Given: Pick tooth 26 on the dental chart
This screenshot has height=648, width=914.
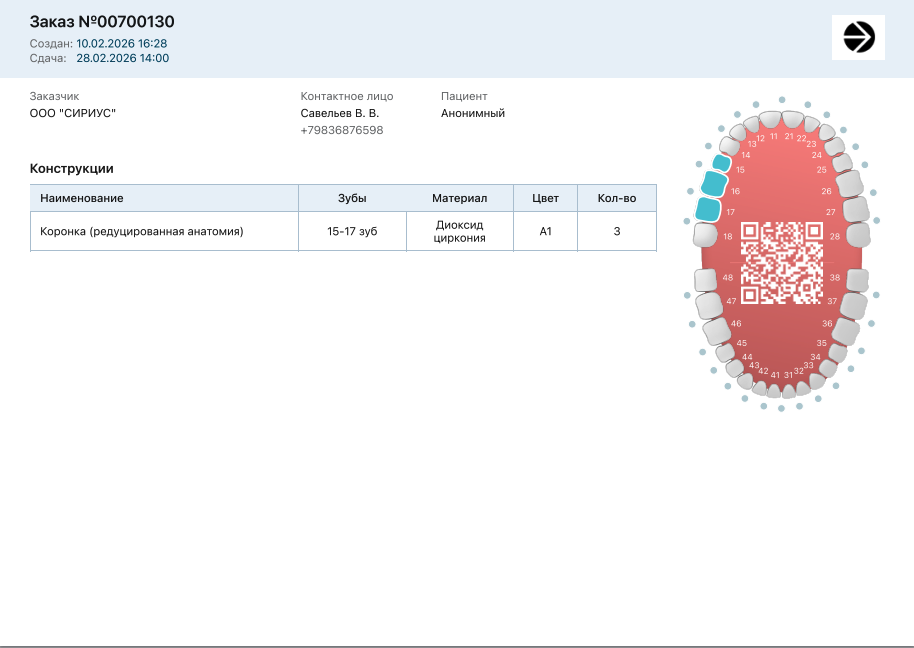Looking at the screenshot, I should [849, 183].
